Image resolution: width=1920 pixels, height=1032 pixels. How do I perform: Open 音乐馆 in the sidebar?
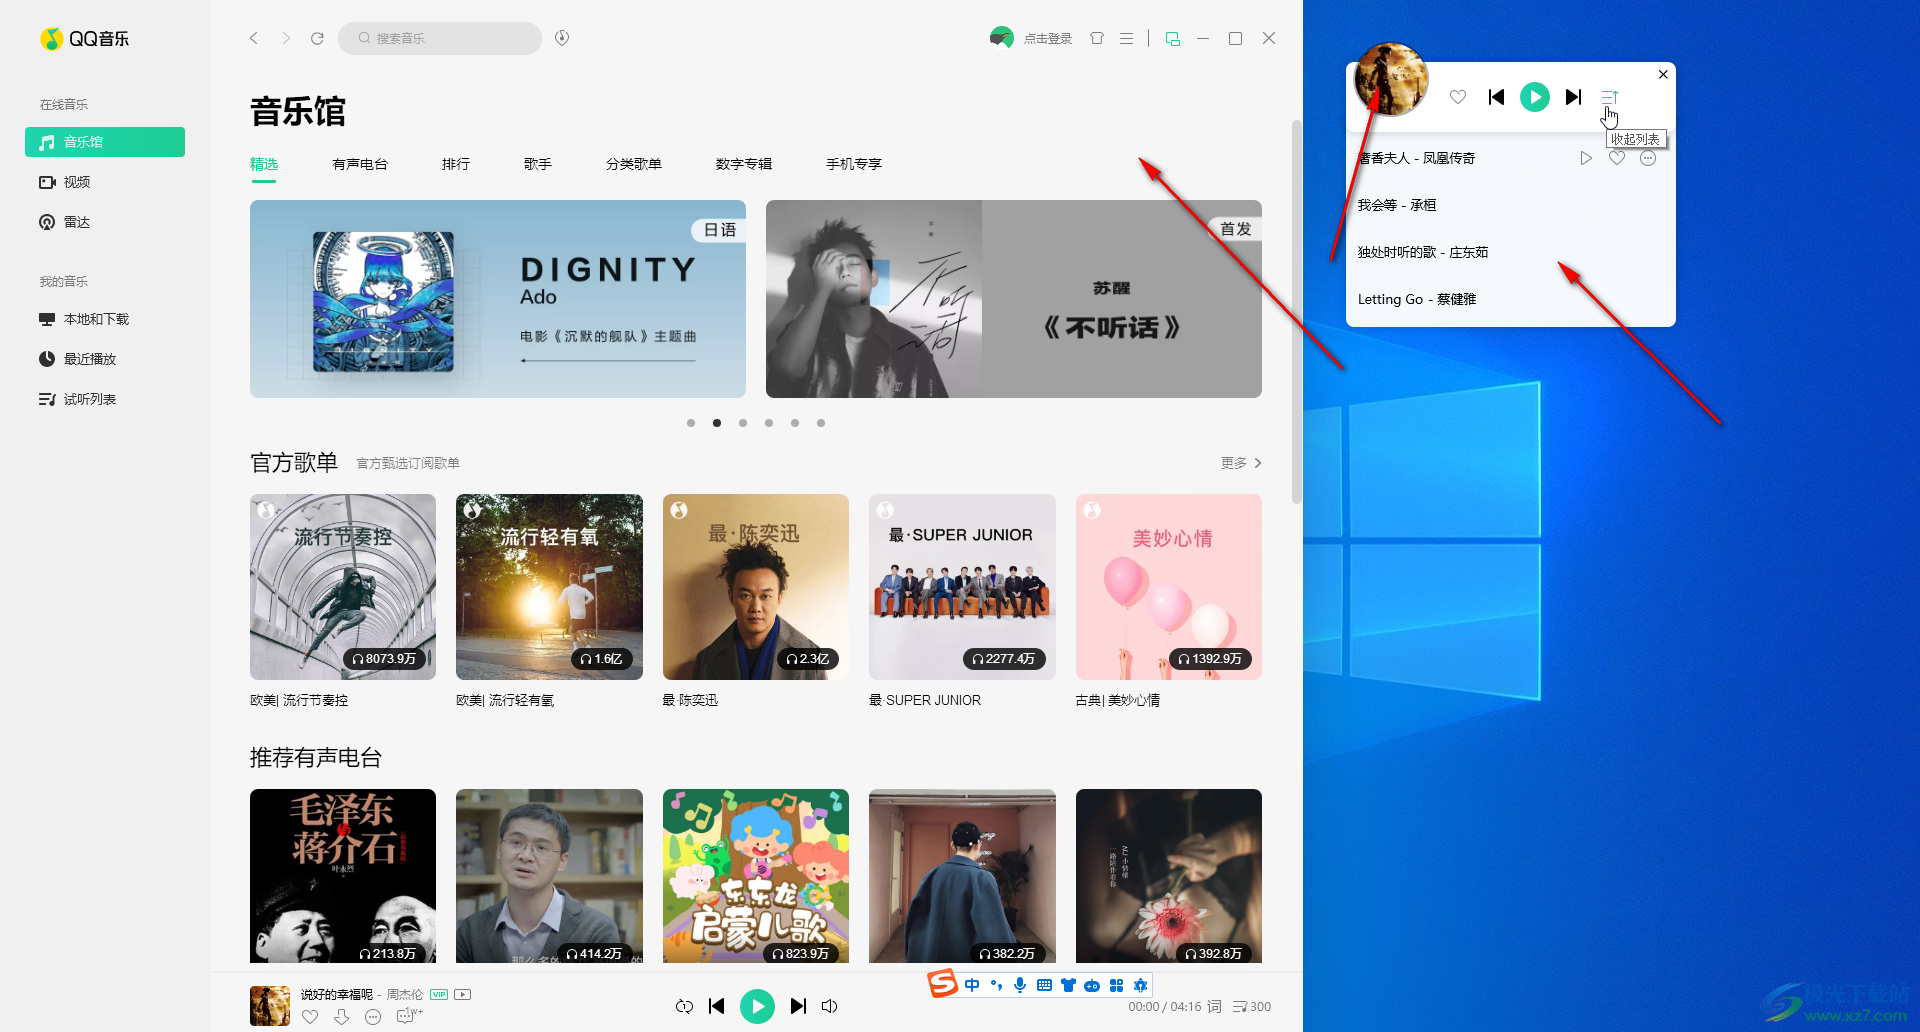[105, 142]
